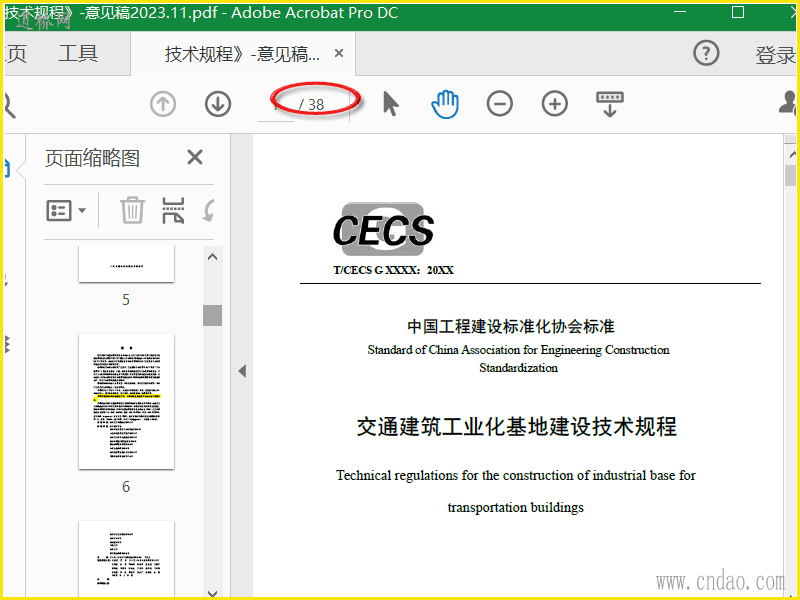Open the insert pages icon
Screen dimensions: 800x600
coord(173,210)
